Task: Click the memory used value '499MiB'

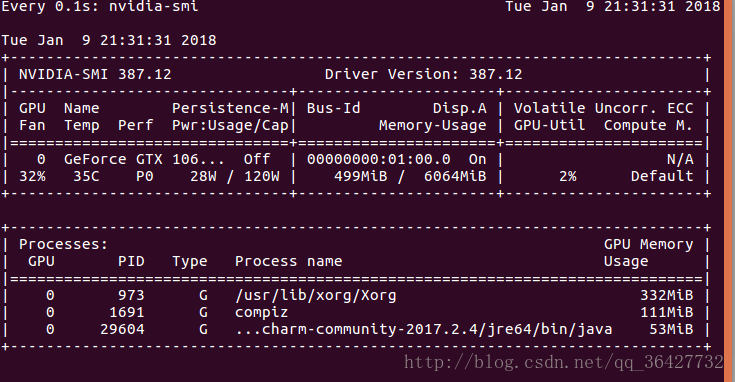Action: point(360,176)
